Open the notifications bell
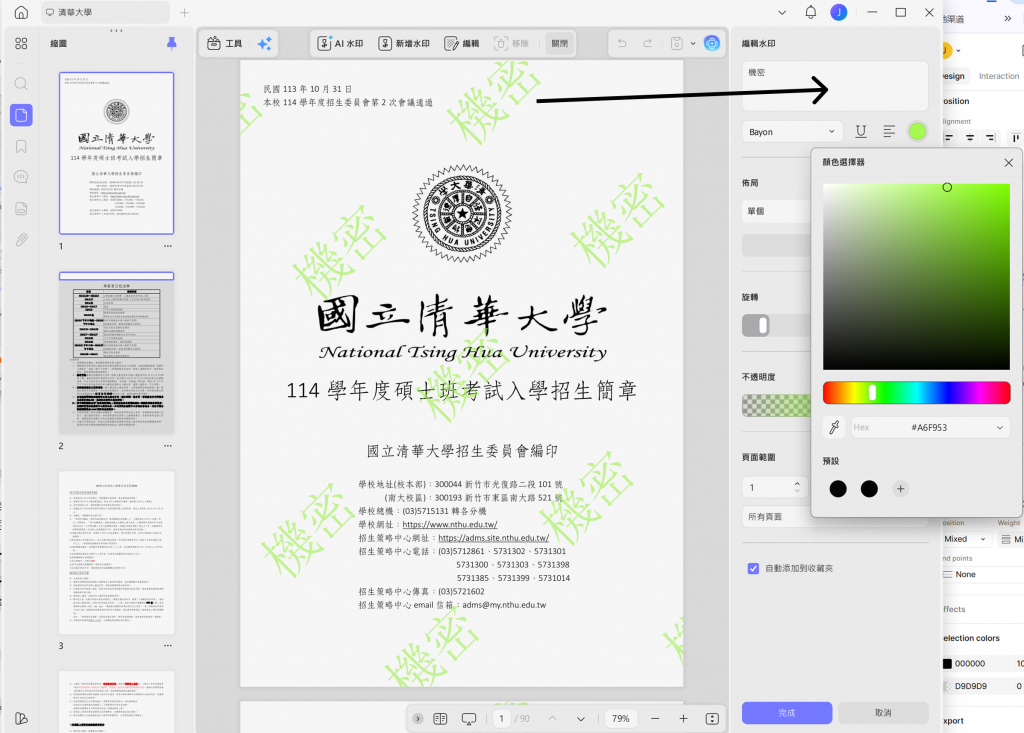 click(x=810, y=12)
